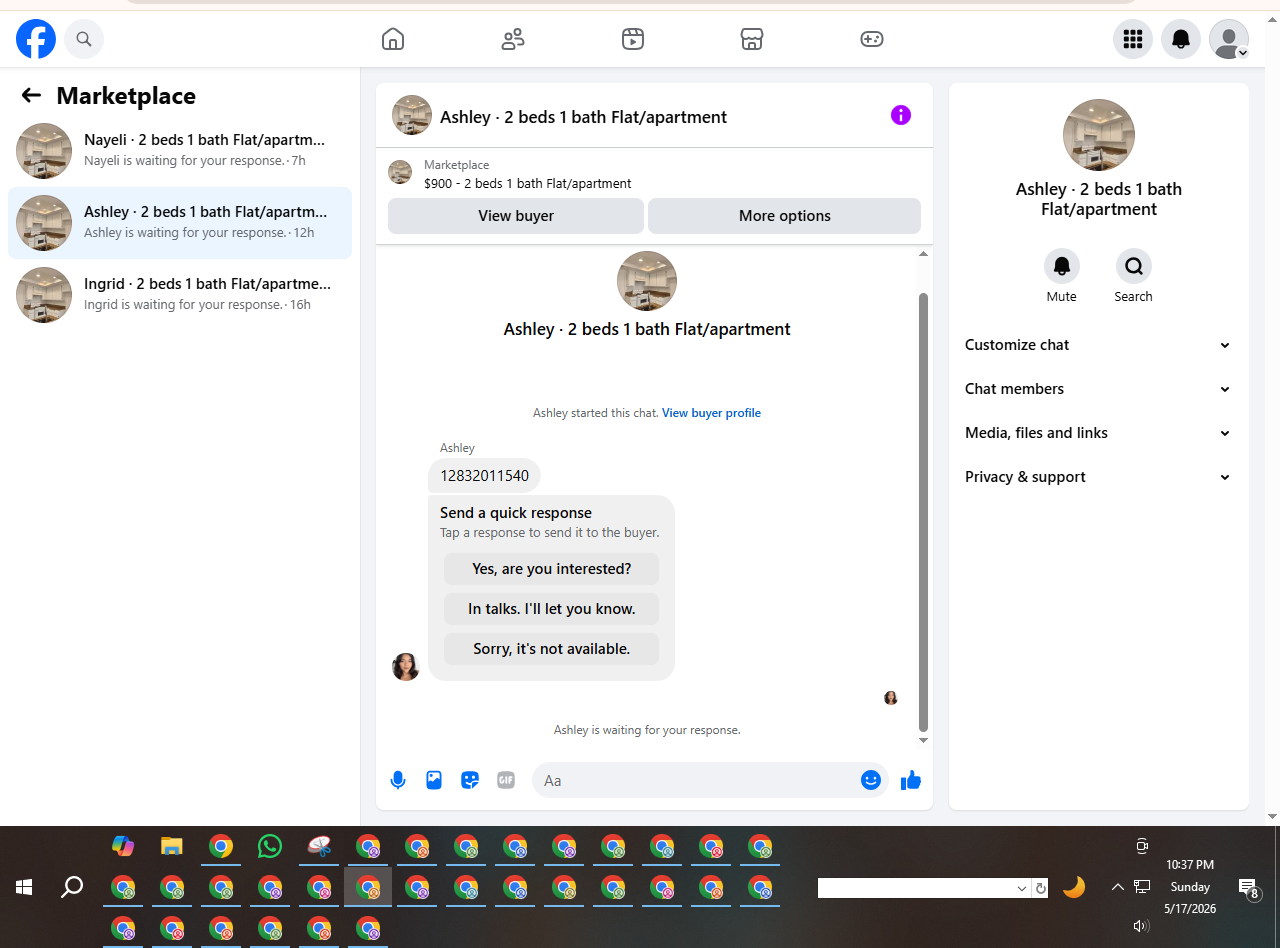Open Windows taskbar search
This screenshot has height=948, width=1280.
click(x=72, y=887)
